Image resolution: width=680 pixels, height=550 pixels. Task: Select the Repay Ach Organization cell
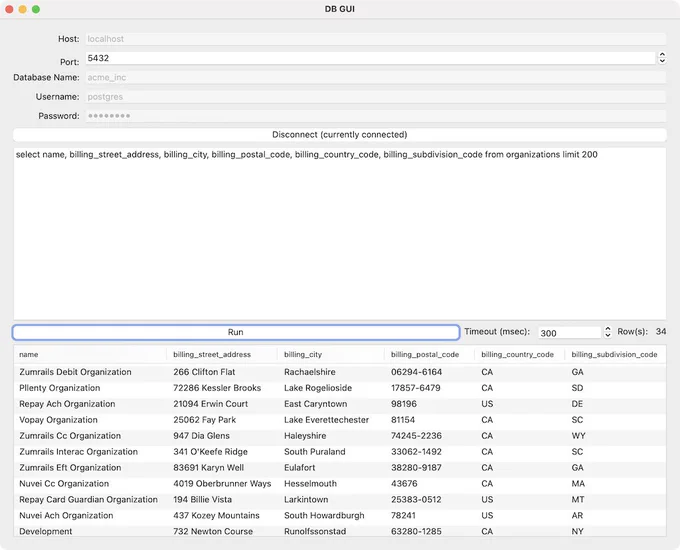point(67,404)
